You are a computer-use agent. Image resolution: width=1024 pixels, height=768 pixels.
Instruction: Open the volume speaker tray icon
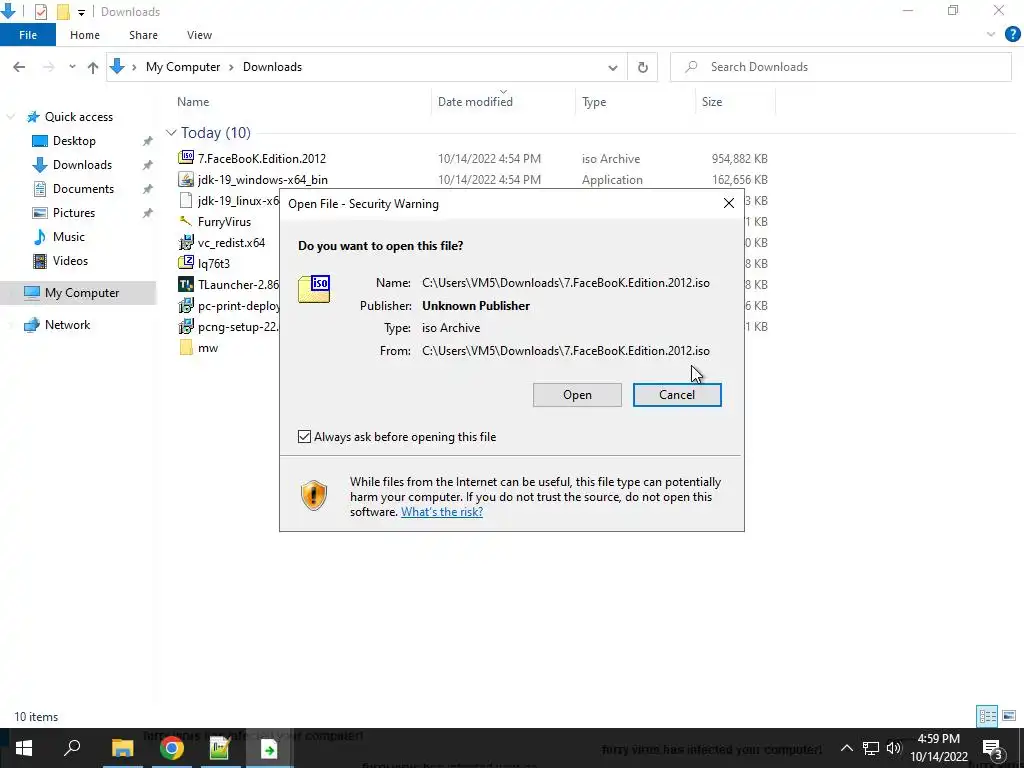(x=894, y=748)
